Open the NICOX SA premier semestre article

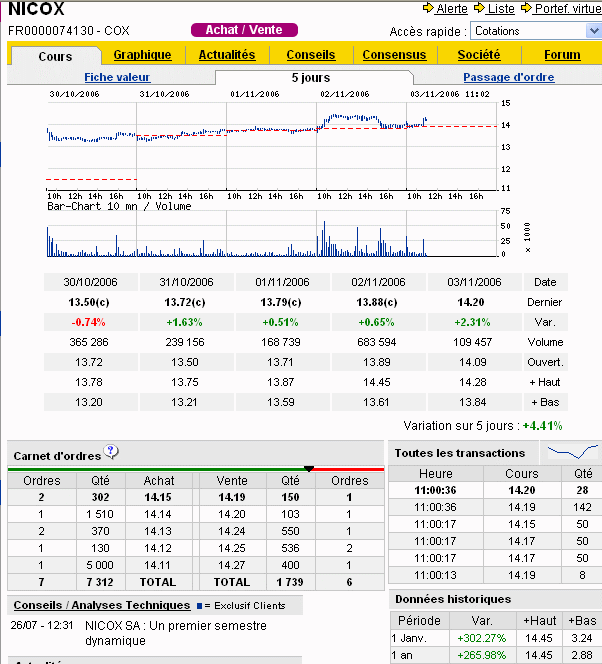point(176,633)
